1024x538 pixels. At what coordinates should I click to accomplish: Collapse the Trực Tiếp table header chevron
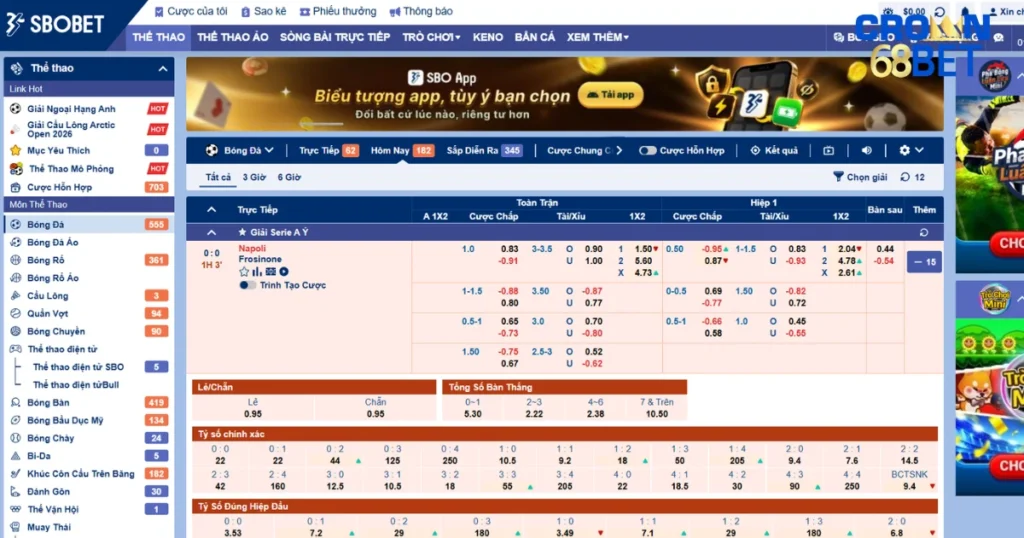[x=212, y=210]
